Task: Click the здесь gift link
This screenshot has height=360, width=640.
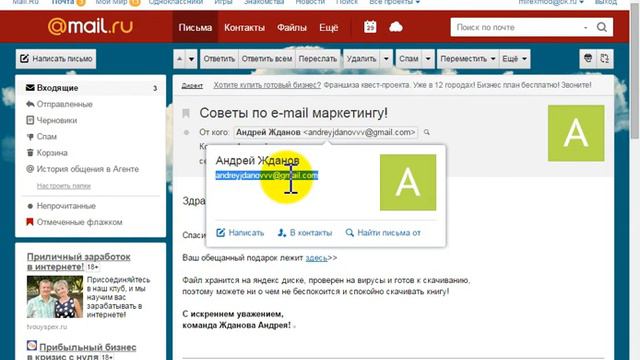Action: click(316, 258)
